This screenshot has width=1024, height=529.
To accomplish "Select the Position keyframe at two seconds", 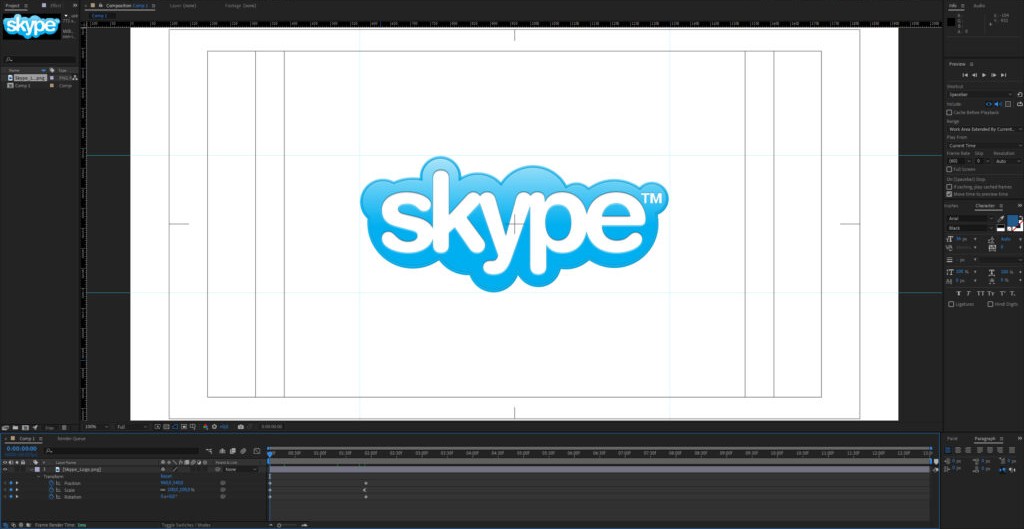I will point(366,483).
